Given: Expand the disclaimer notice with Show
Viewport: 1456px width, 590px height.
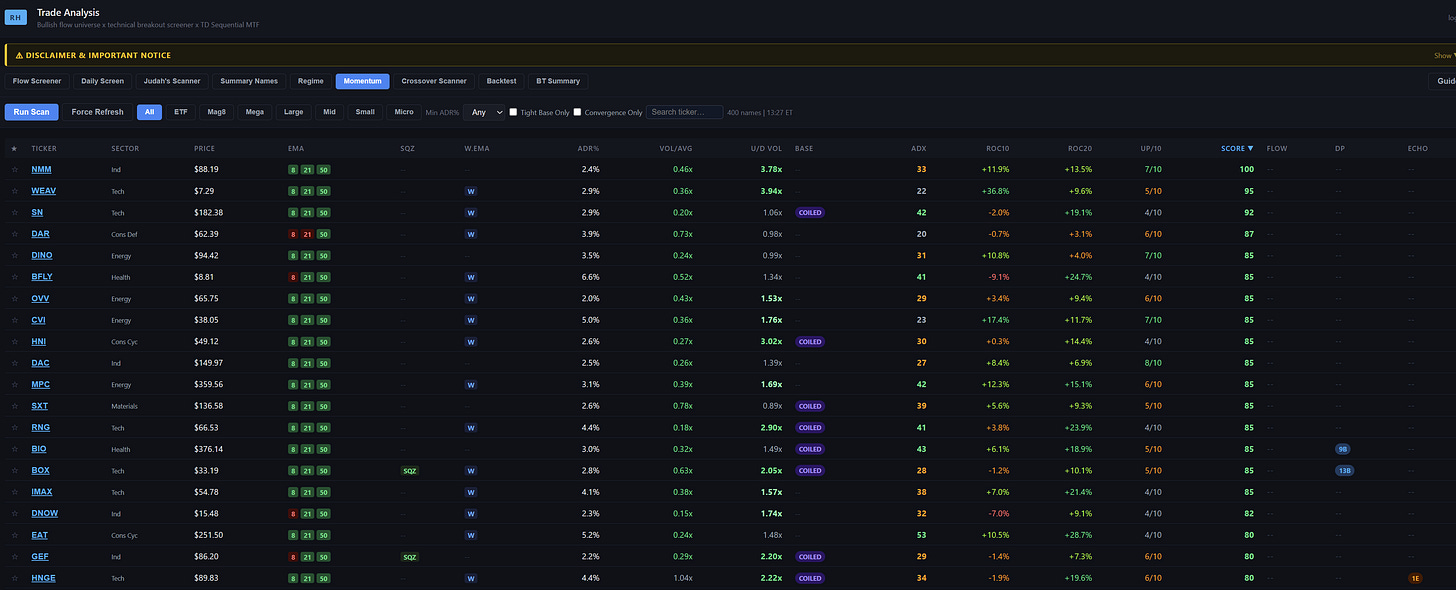Looking at the screenshot, I should (x=1443, y=56).
